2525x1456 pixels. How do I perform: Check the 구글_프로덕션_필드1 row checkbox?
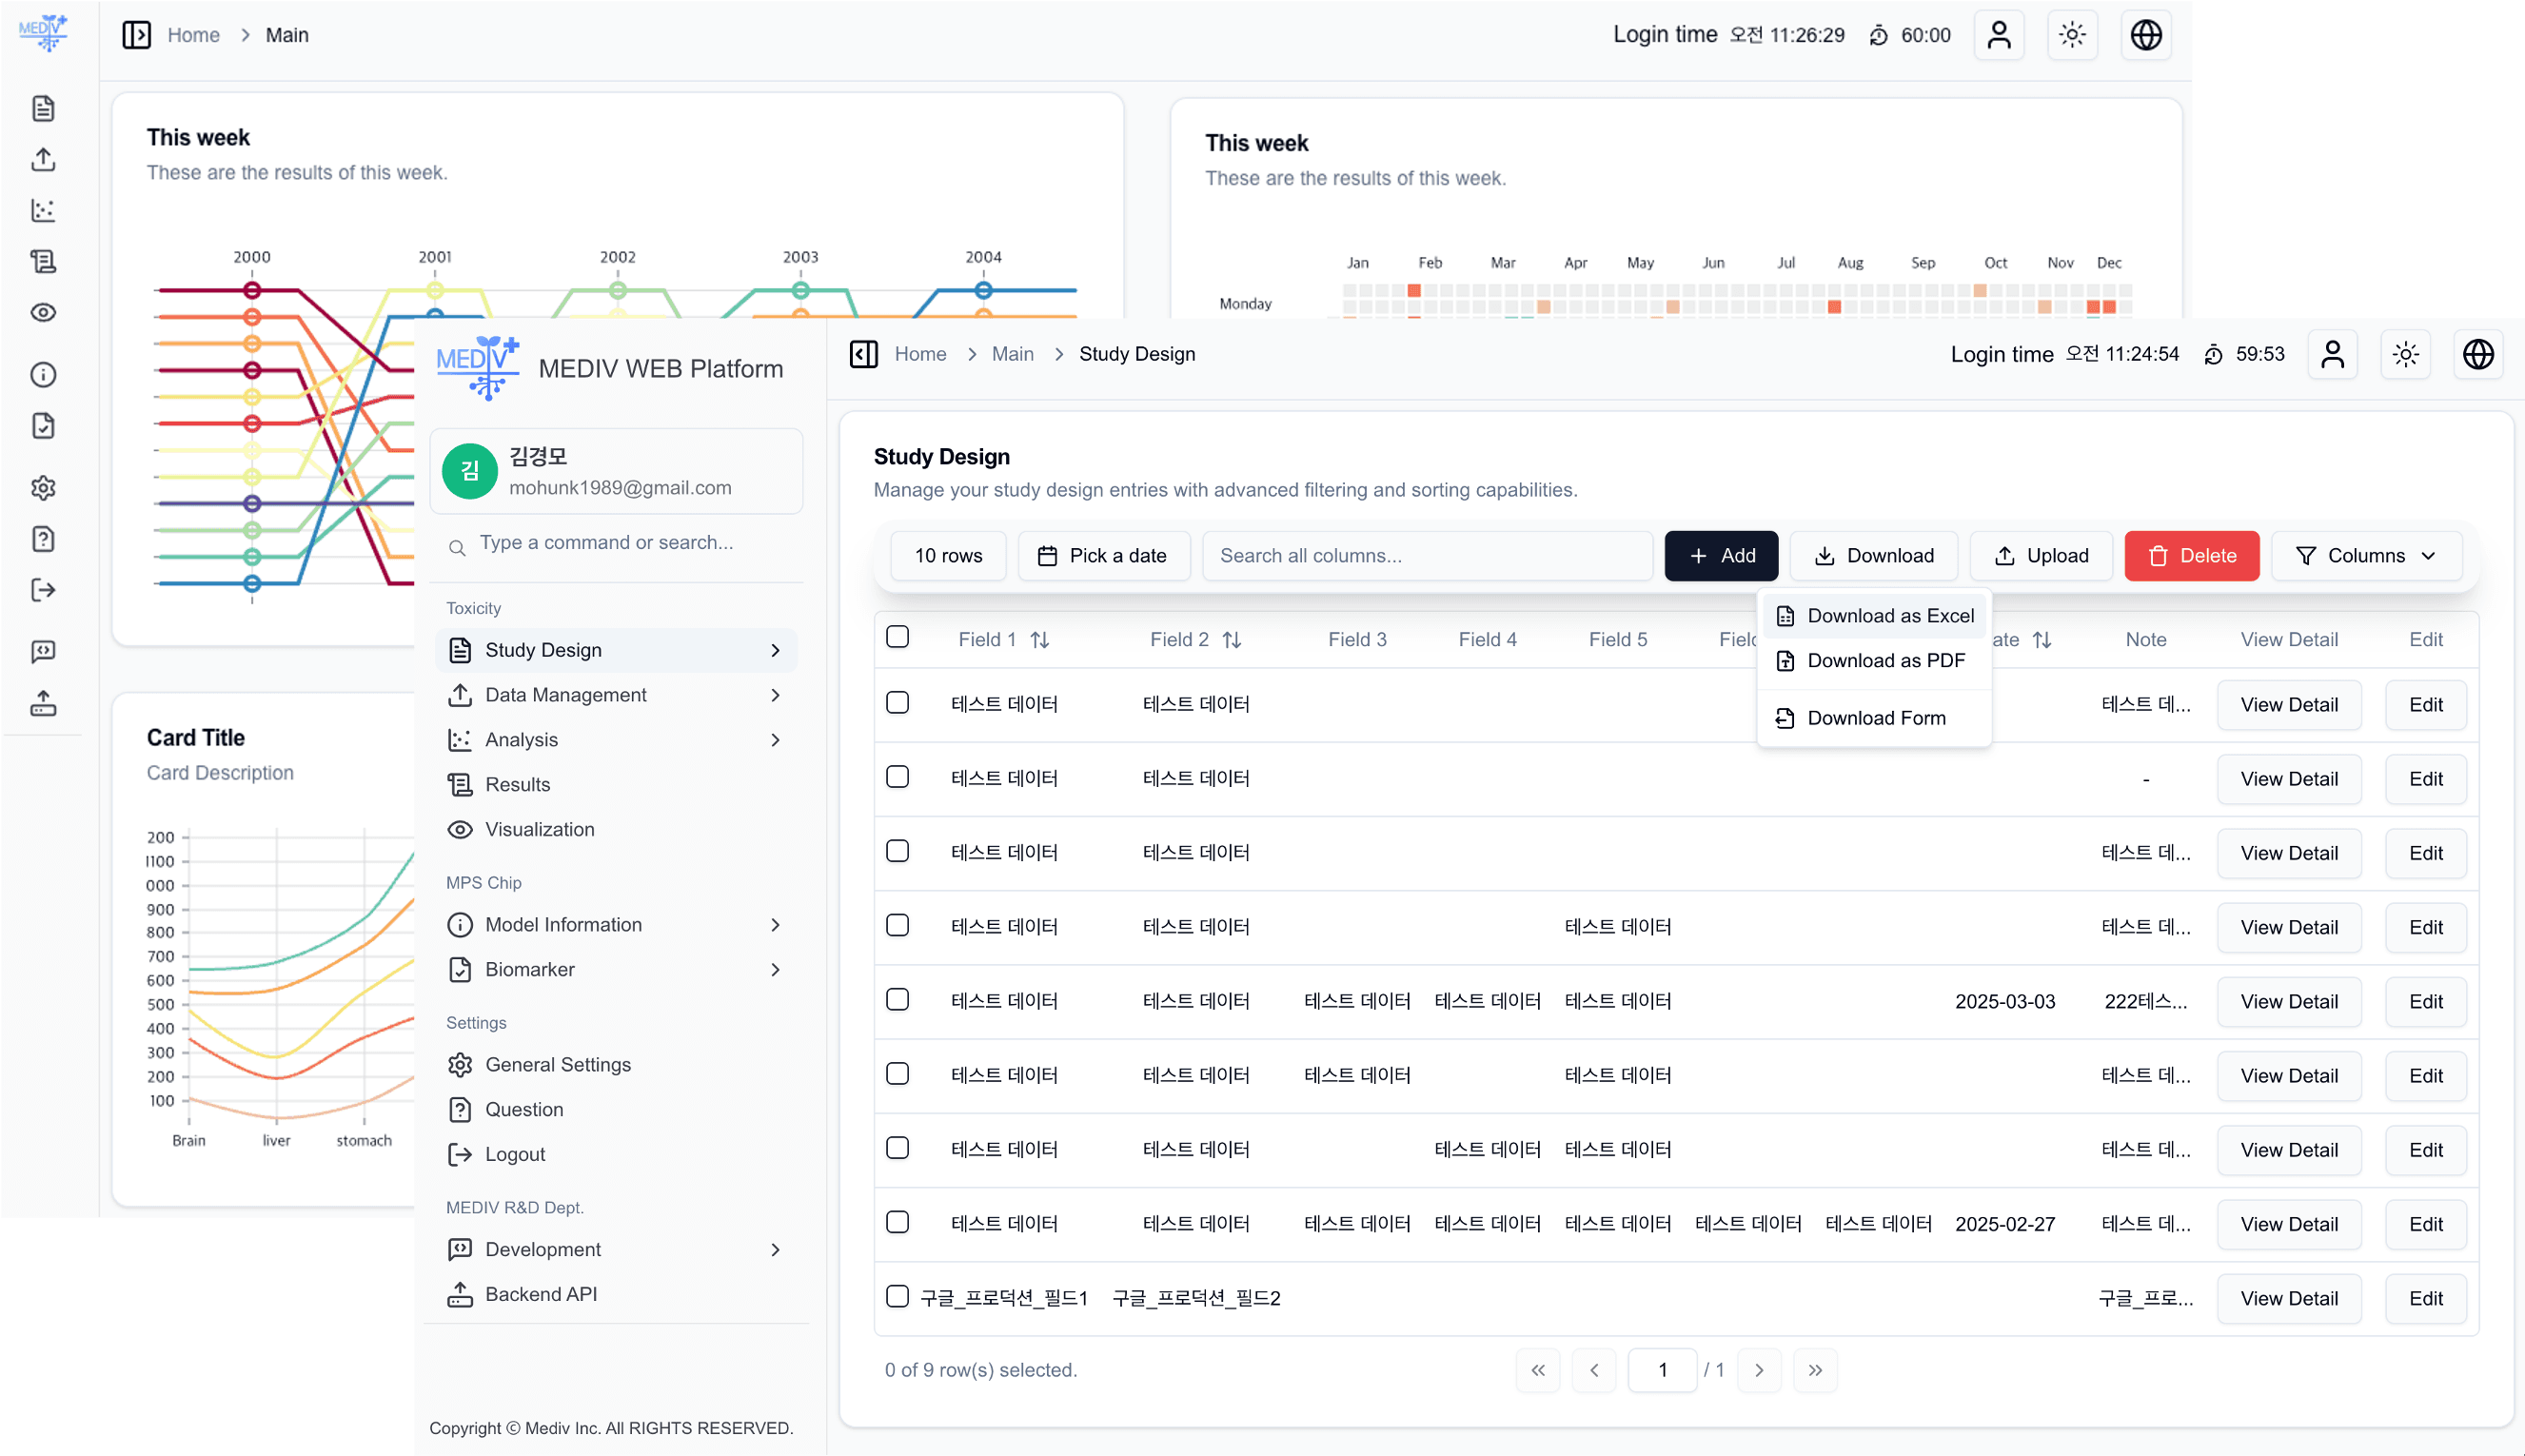(x=897, y=1297)
